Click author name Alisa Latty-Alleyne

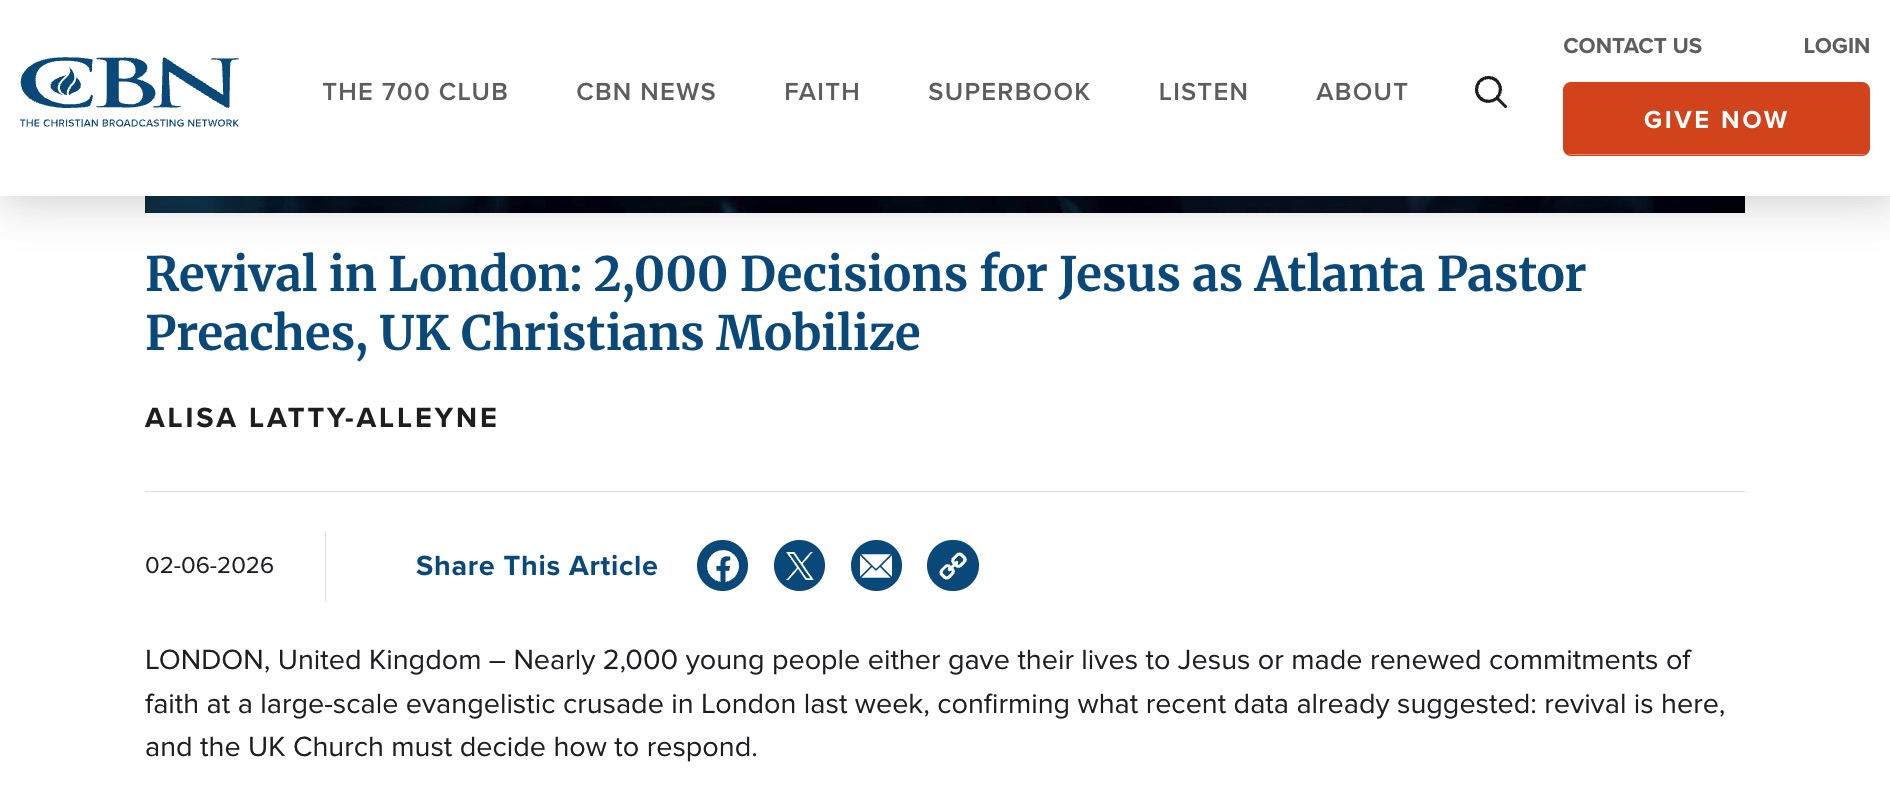(x=321, y=418)
